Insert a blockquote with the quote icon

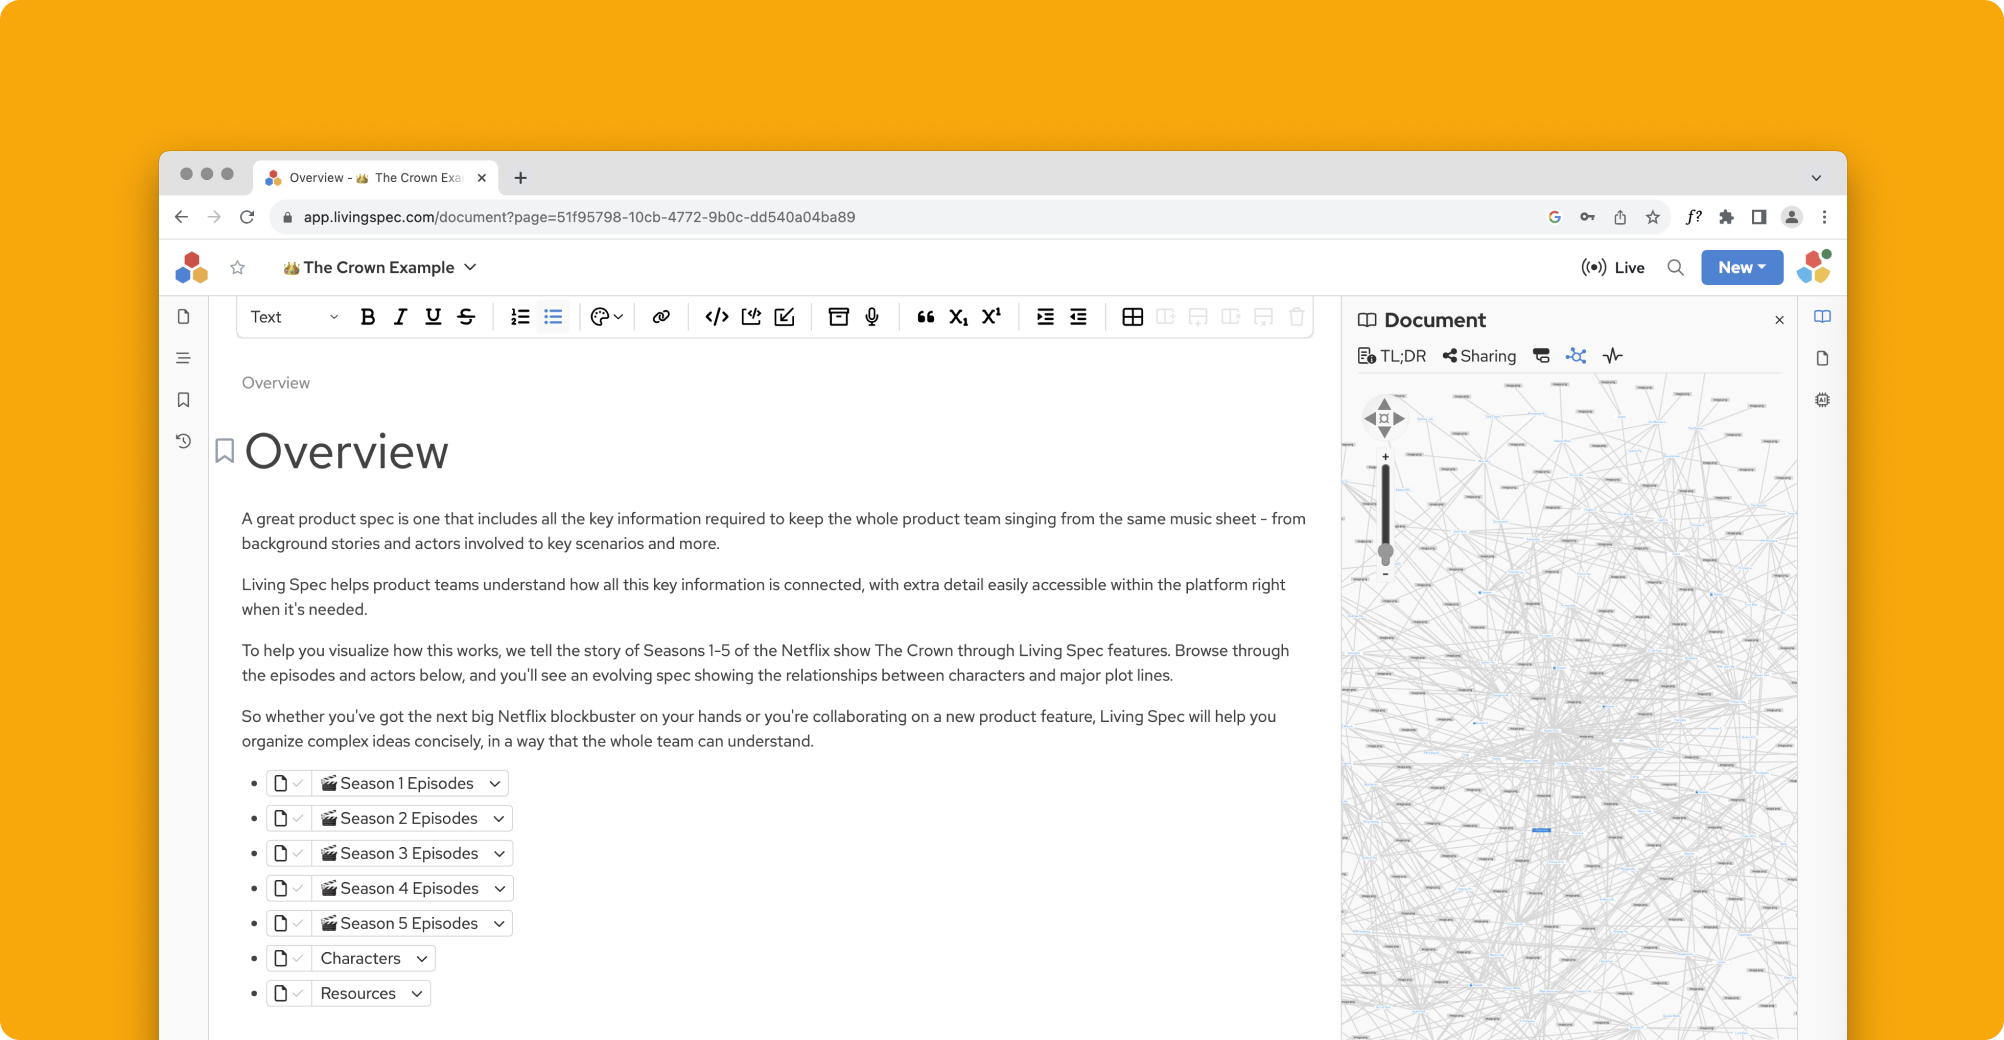(x=925, y=317)
